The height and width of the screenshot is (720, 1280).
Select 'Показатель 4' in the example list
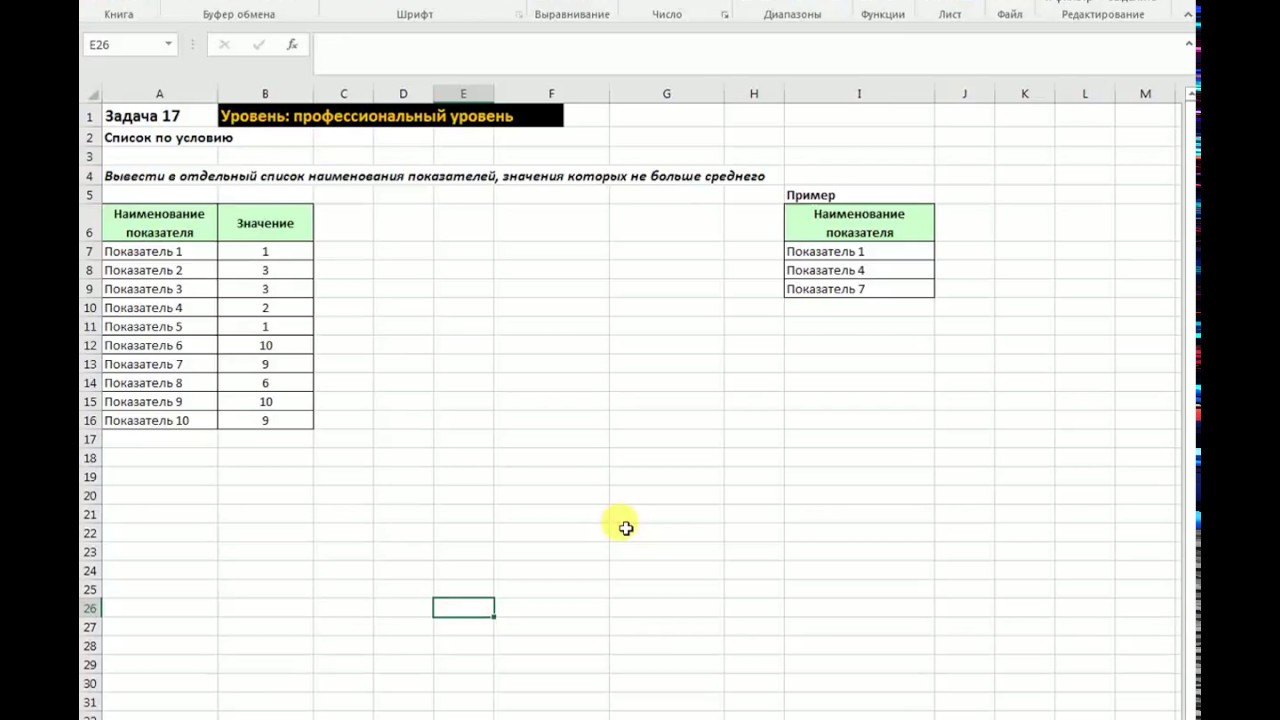859,270
